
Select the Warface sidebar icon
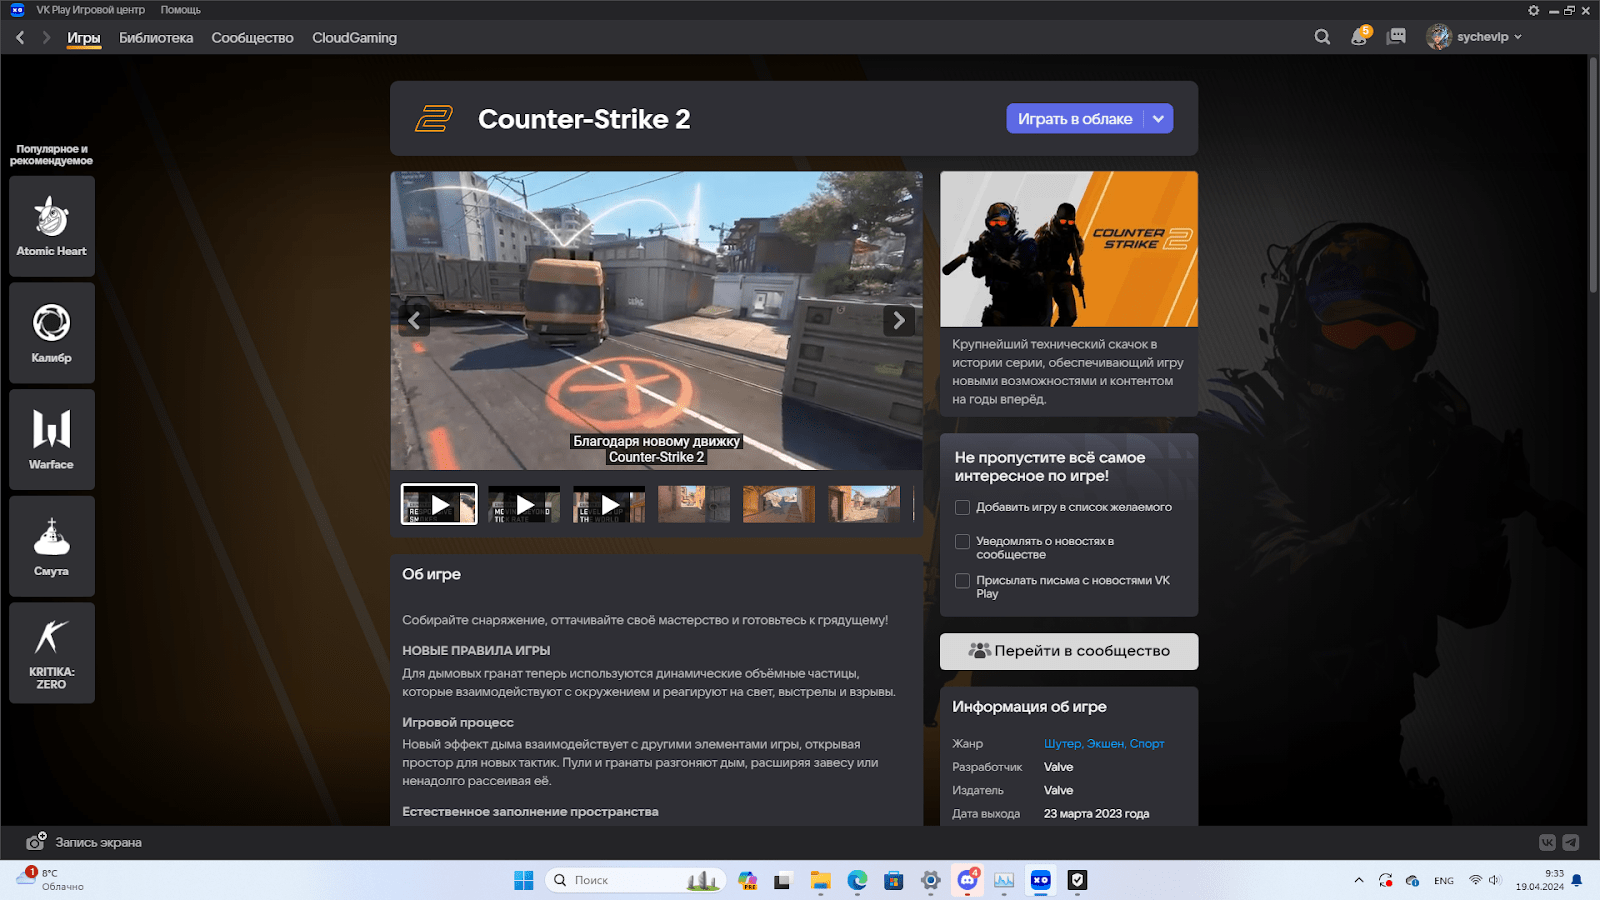pos(52,439)
